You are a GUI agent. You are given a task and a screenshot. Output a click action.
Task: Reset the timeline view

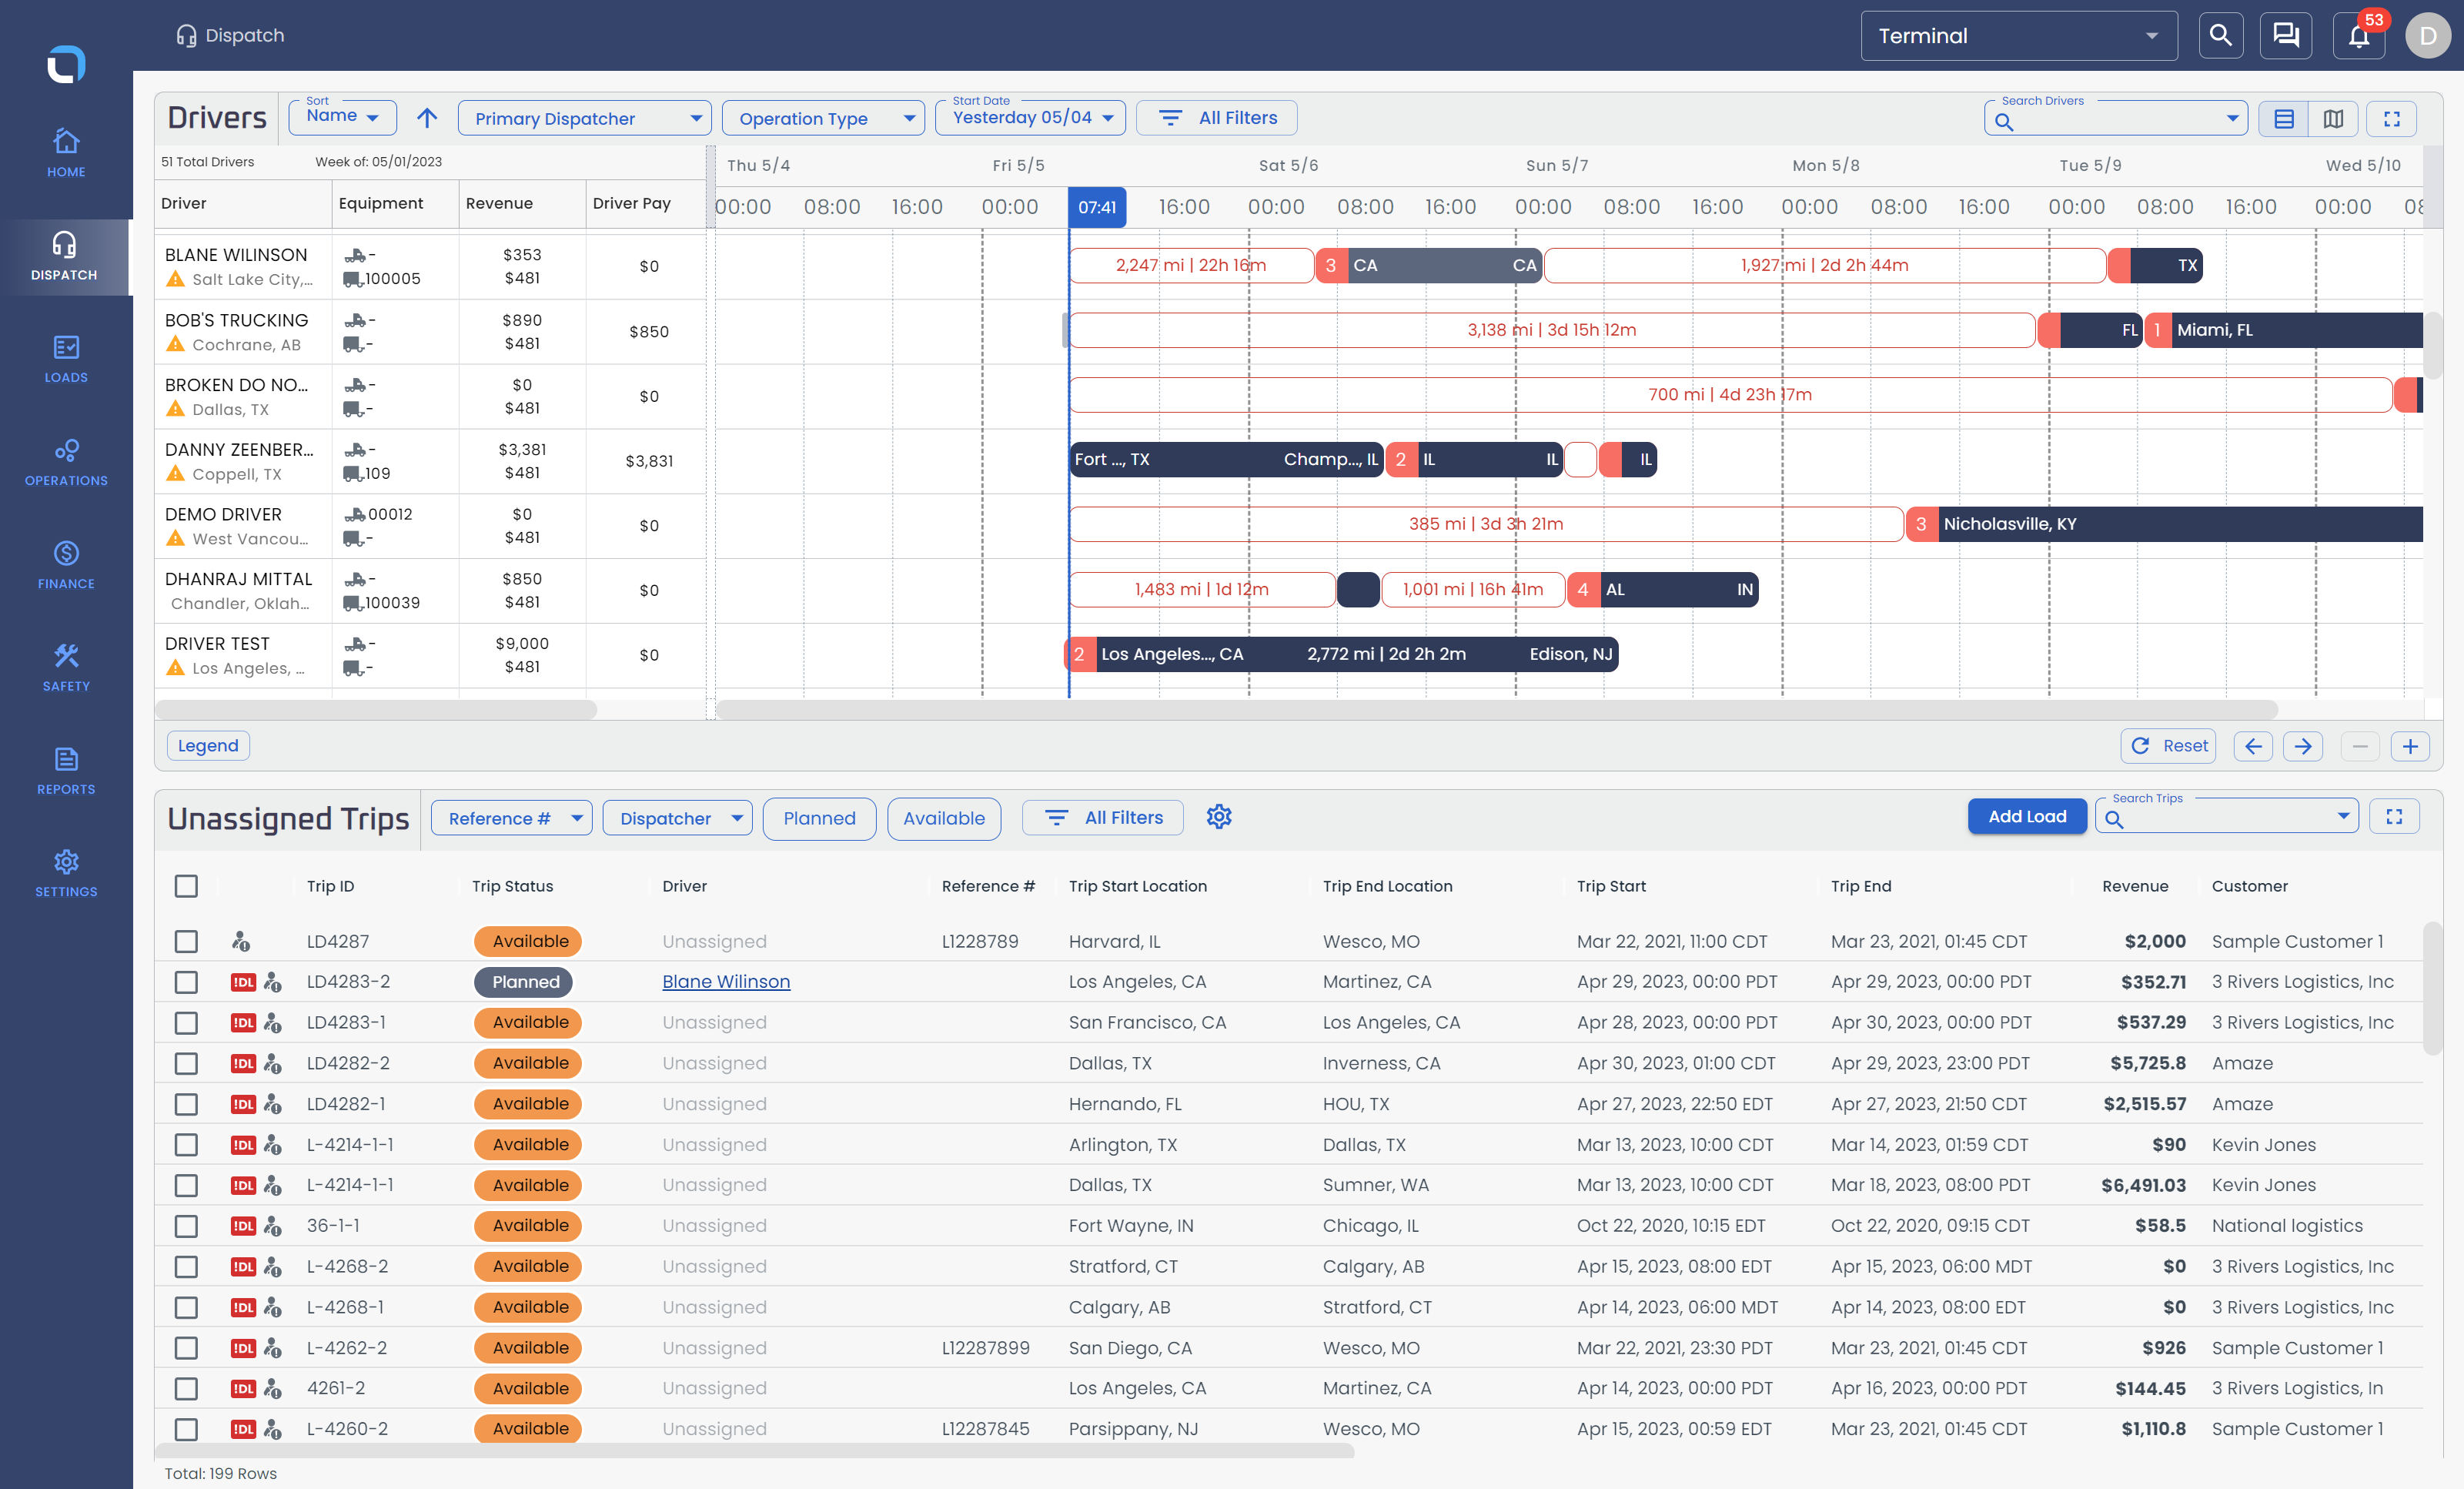click(x=2168, y=746)
